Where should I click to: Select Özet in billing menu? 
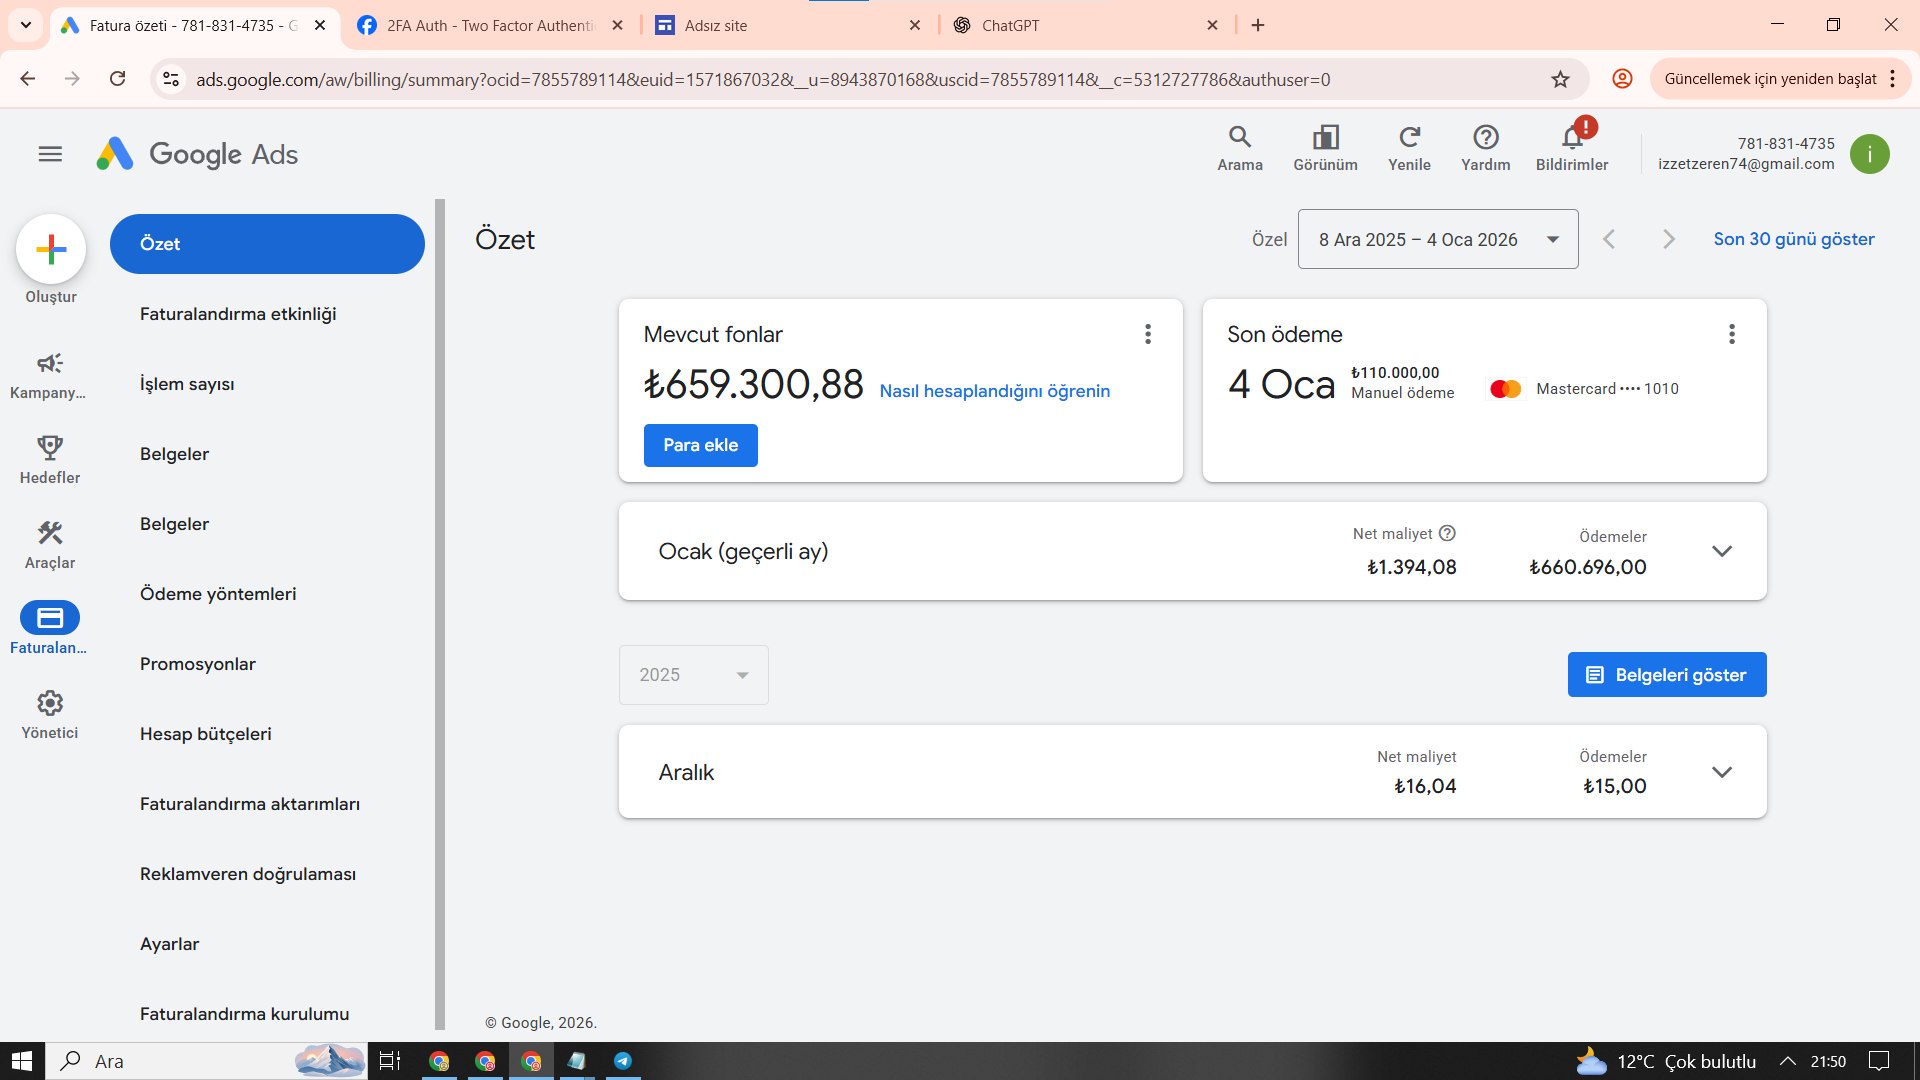(267, 244)
